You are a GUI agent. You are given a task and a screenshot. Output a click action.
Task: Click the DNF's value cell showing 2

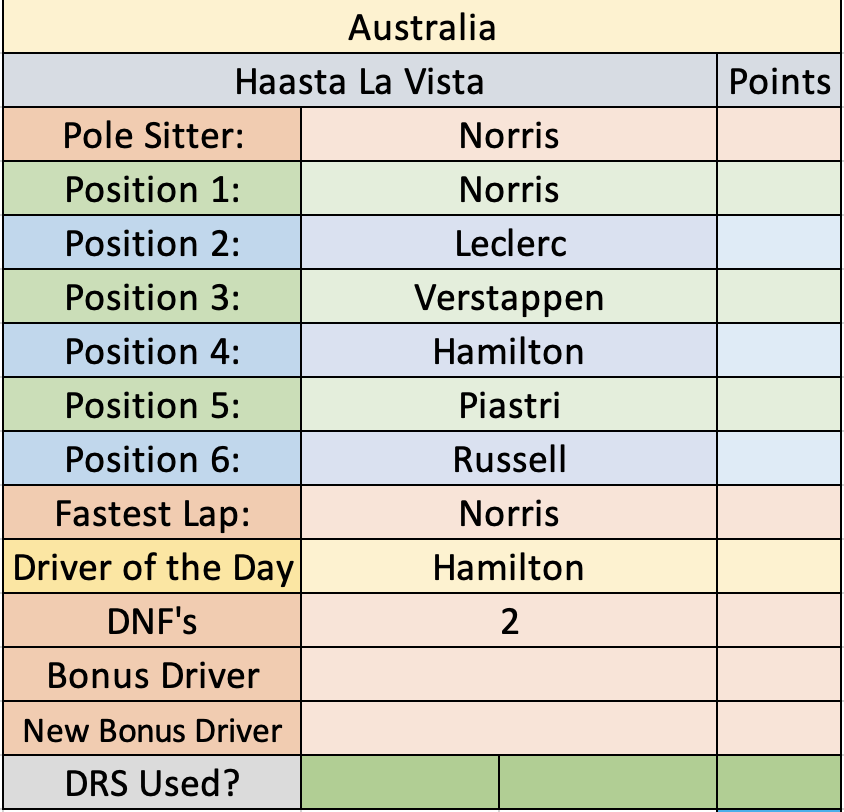point(509,620)
